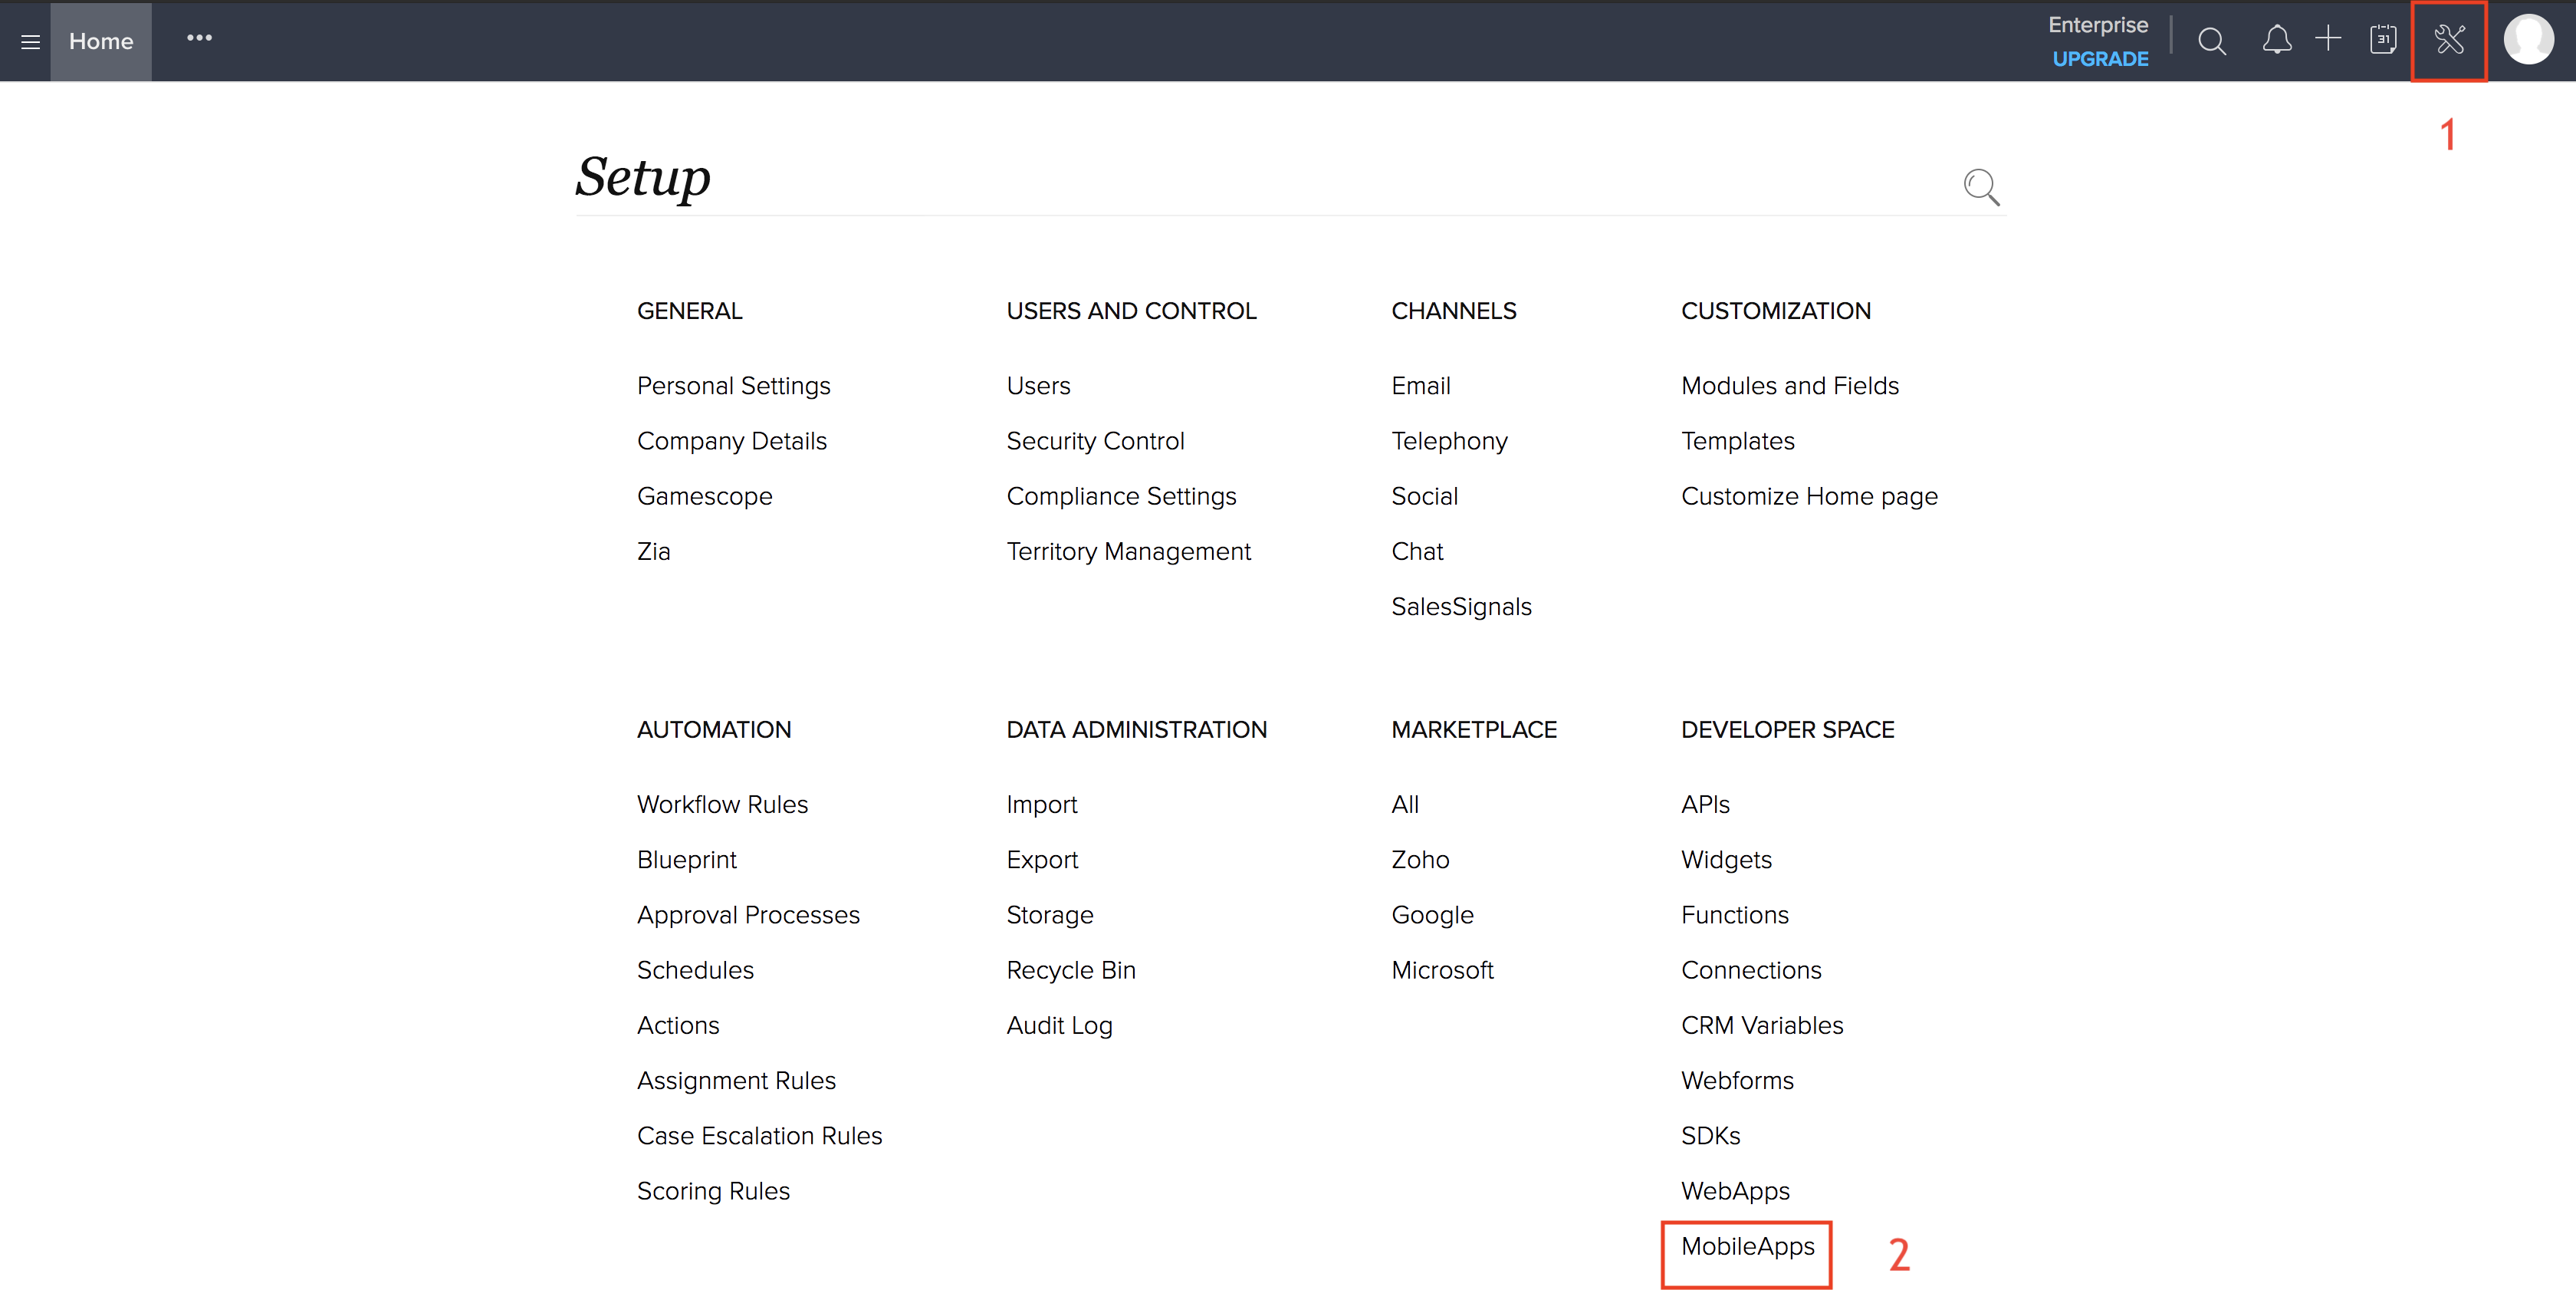Select the Home tab
2576x1290 pixels.
coord(101,42)
